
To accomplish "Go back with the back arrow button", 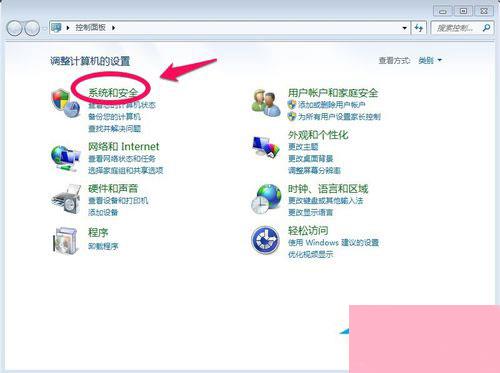I will point(15,28).
